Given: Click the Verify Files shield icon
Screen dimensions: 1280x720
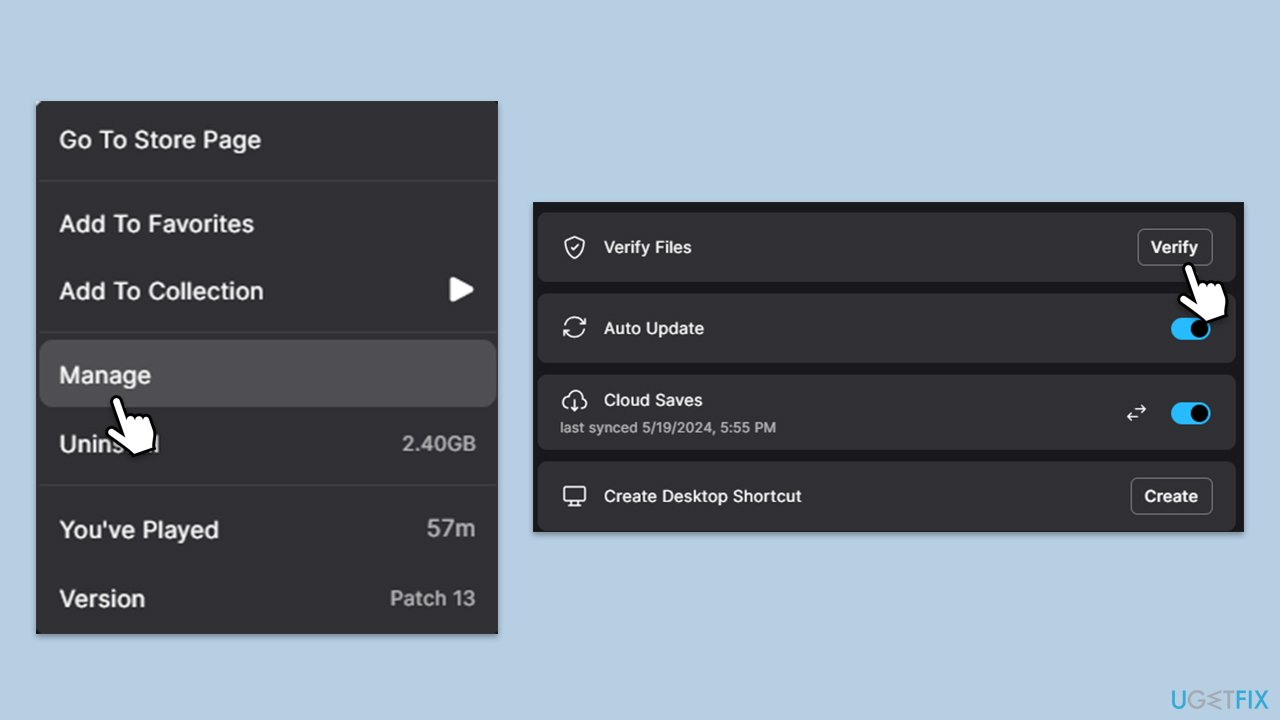Looking at the screenshot, I should pos(574,248).
